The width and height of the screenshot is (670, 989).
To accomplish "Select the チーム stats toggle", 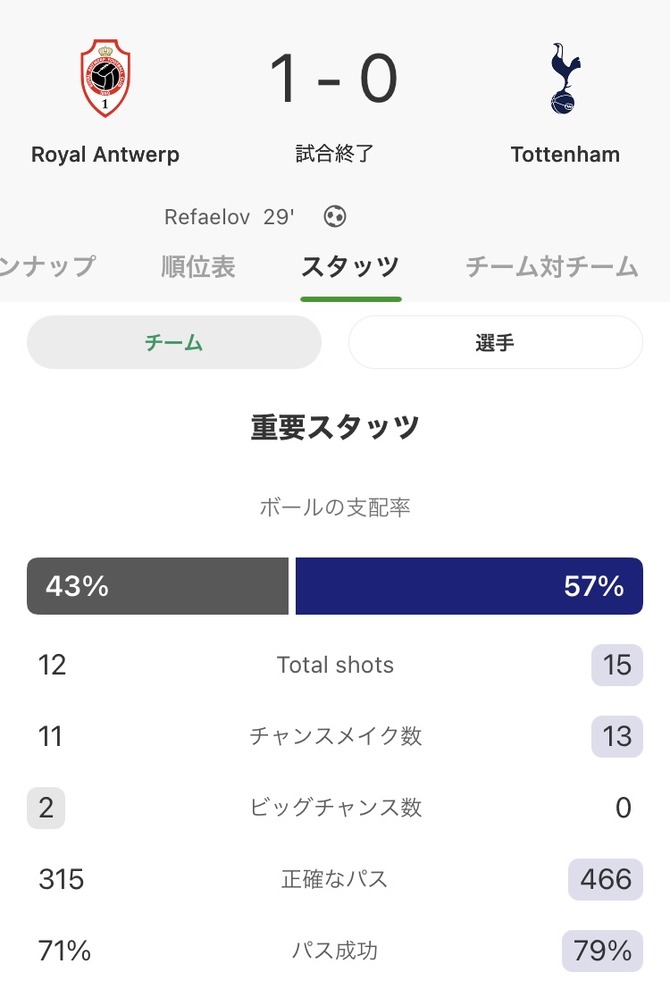I will (174, 342).
